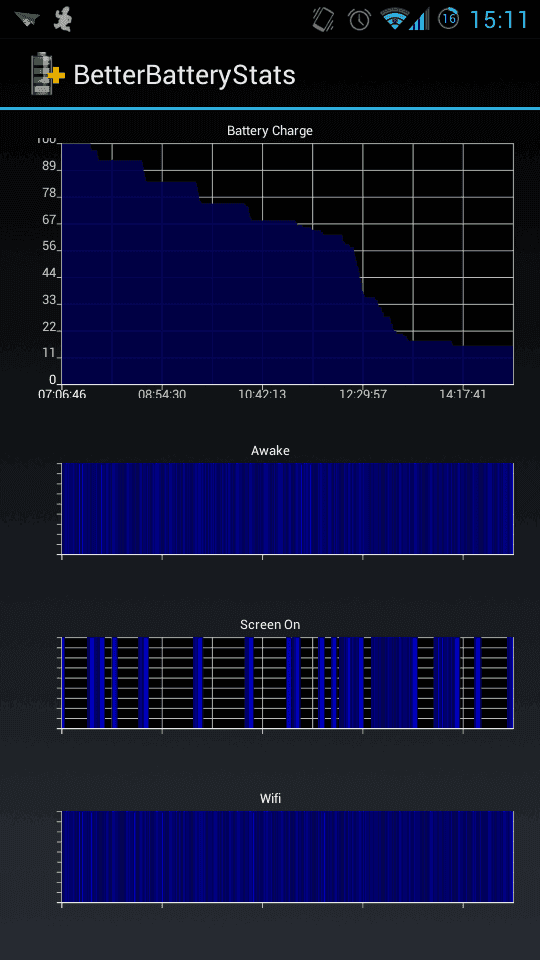The image size is (540, 960).
Task: Tap the Battery Charge graph title
Action: (x=269, y=130)
